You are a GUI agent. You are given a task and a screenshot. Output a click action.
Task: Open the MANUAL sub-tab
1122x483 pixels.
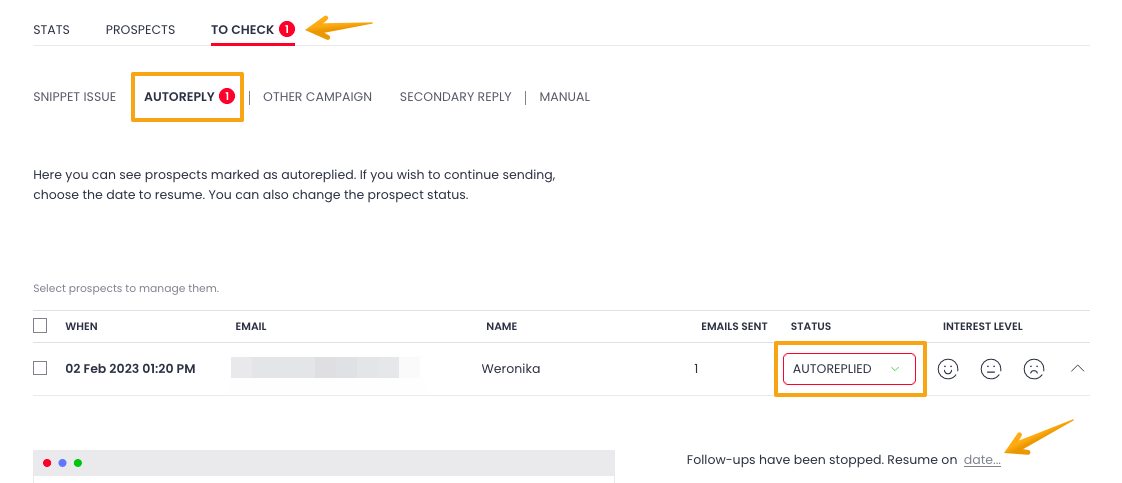(565, 97)
